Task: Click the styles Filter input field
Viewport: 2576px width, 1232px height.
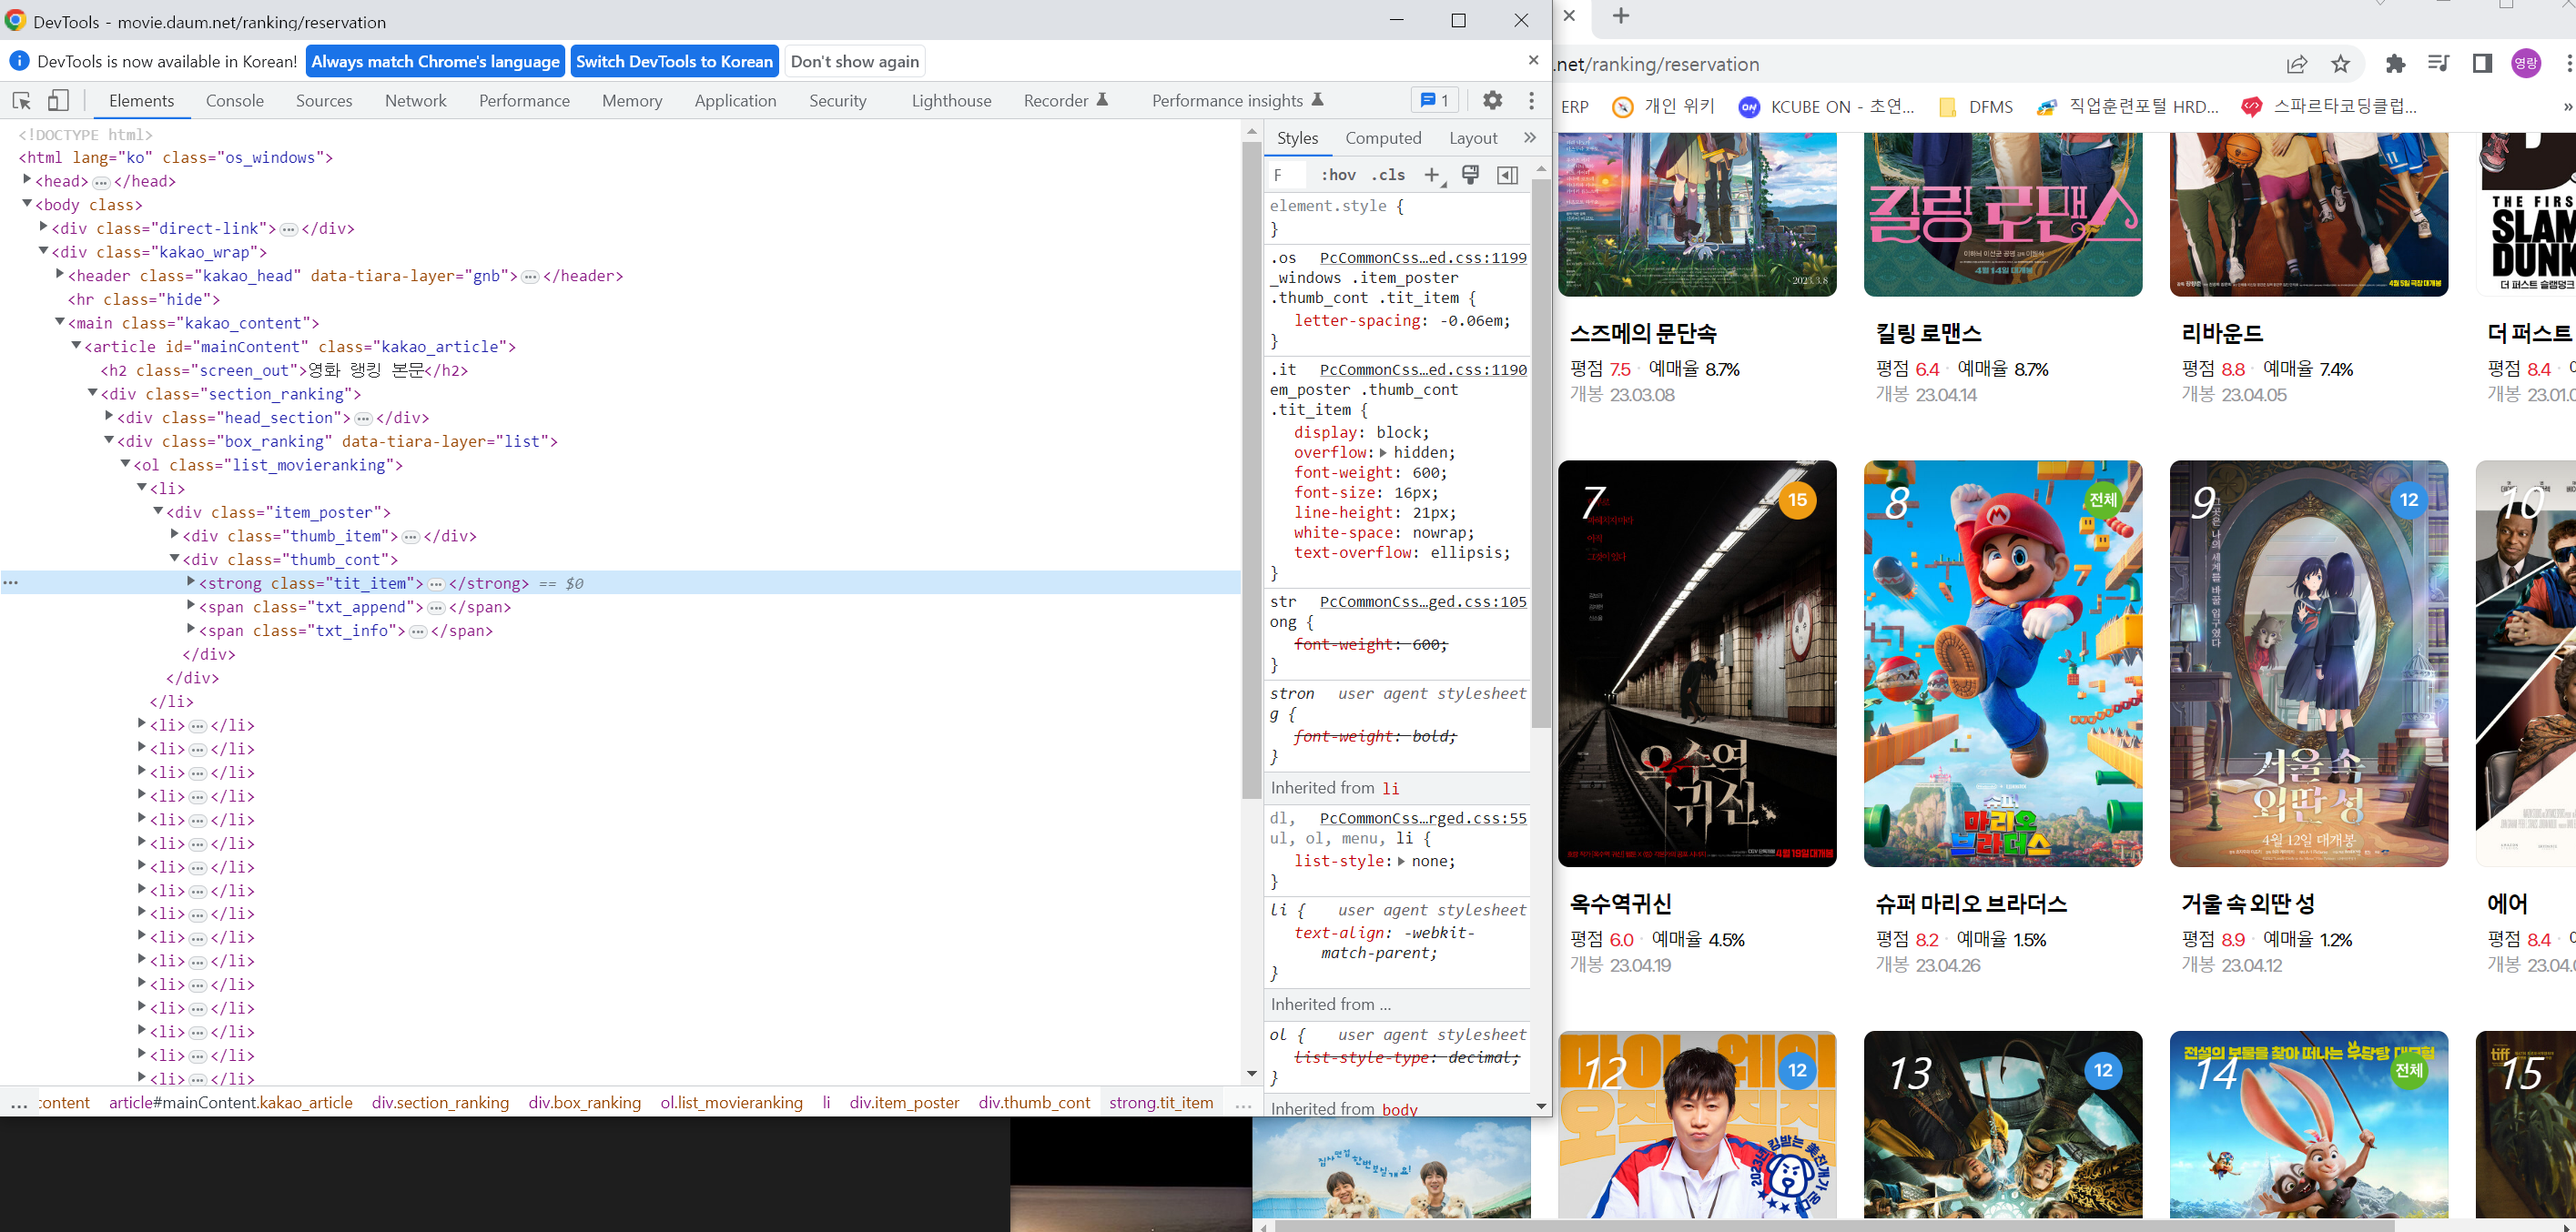Action: pyautogui.click(x=1286, y=175)
